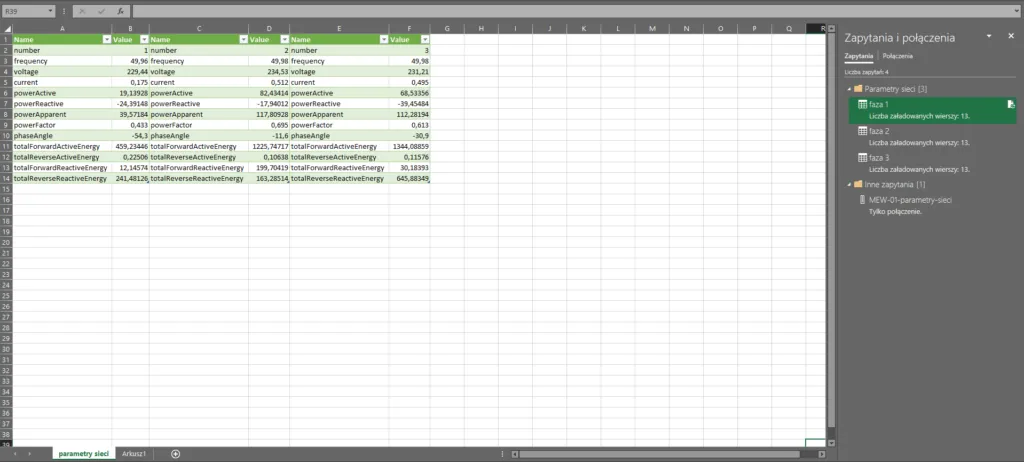This screenshot has width=1024, height=462.
Task: Switch to the Połączenia tab
Action: 897,56
